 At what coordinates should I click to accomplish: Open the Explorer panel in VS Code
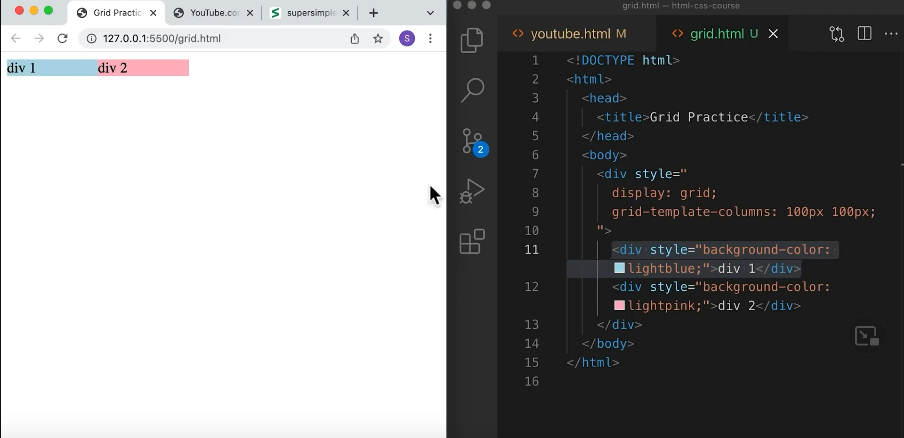click(x=472, y=40)
